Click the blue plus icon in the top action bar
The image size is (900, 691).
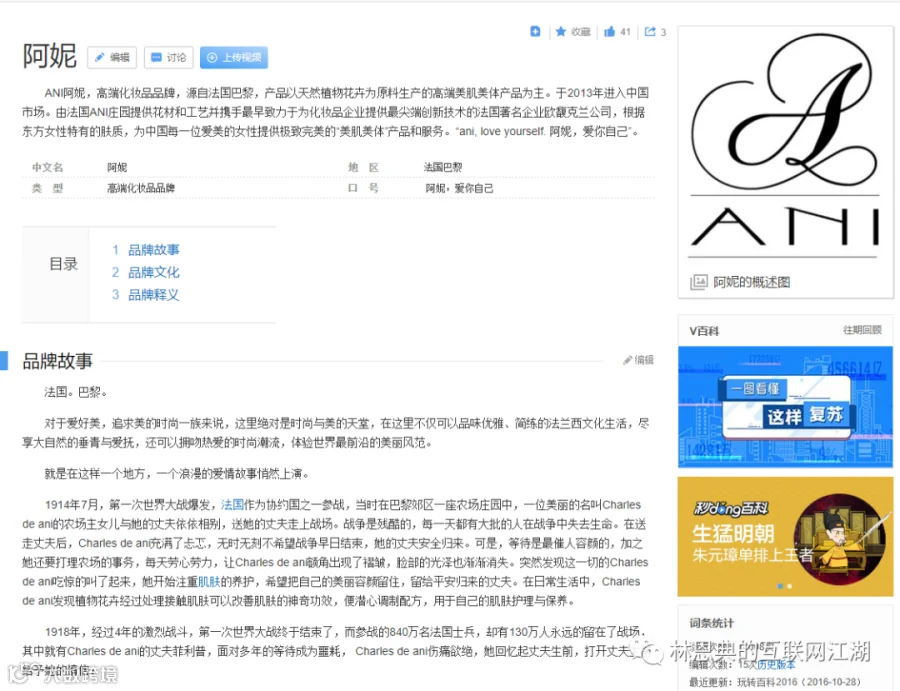(535, 32)
